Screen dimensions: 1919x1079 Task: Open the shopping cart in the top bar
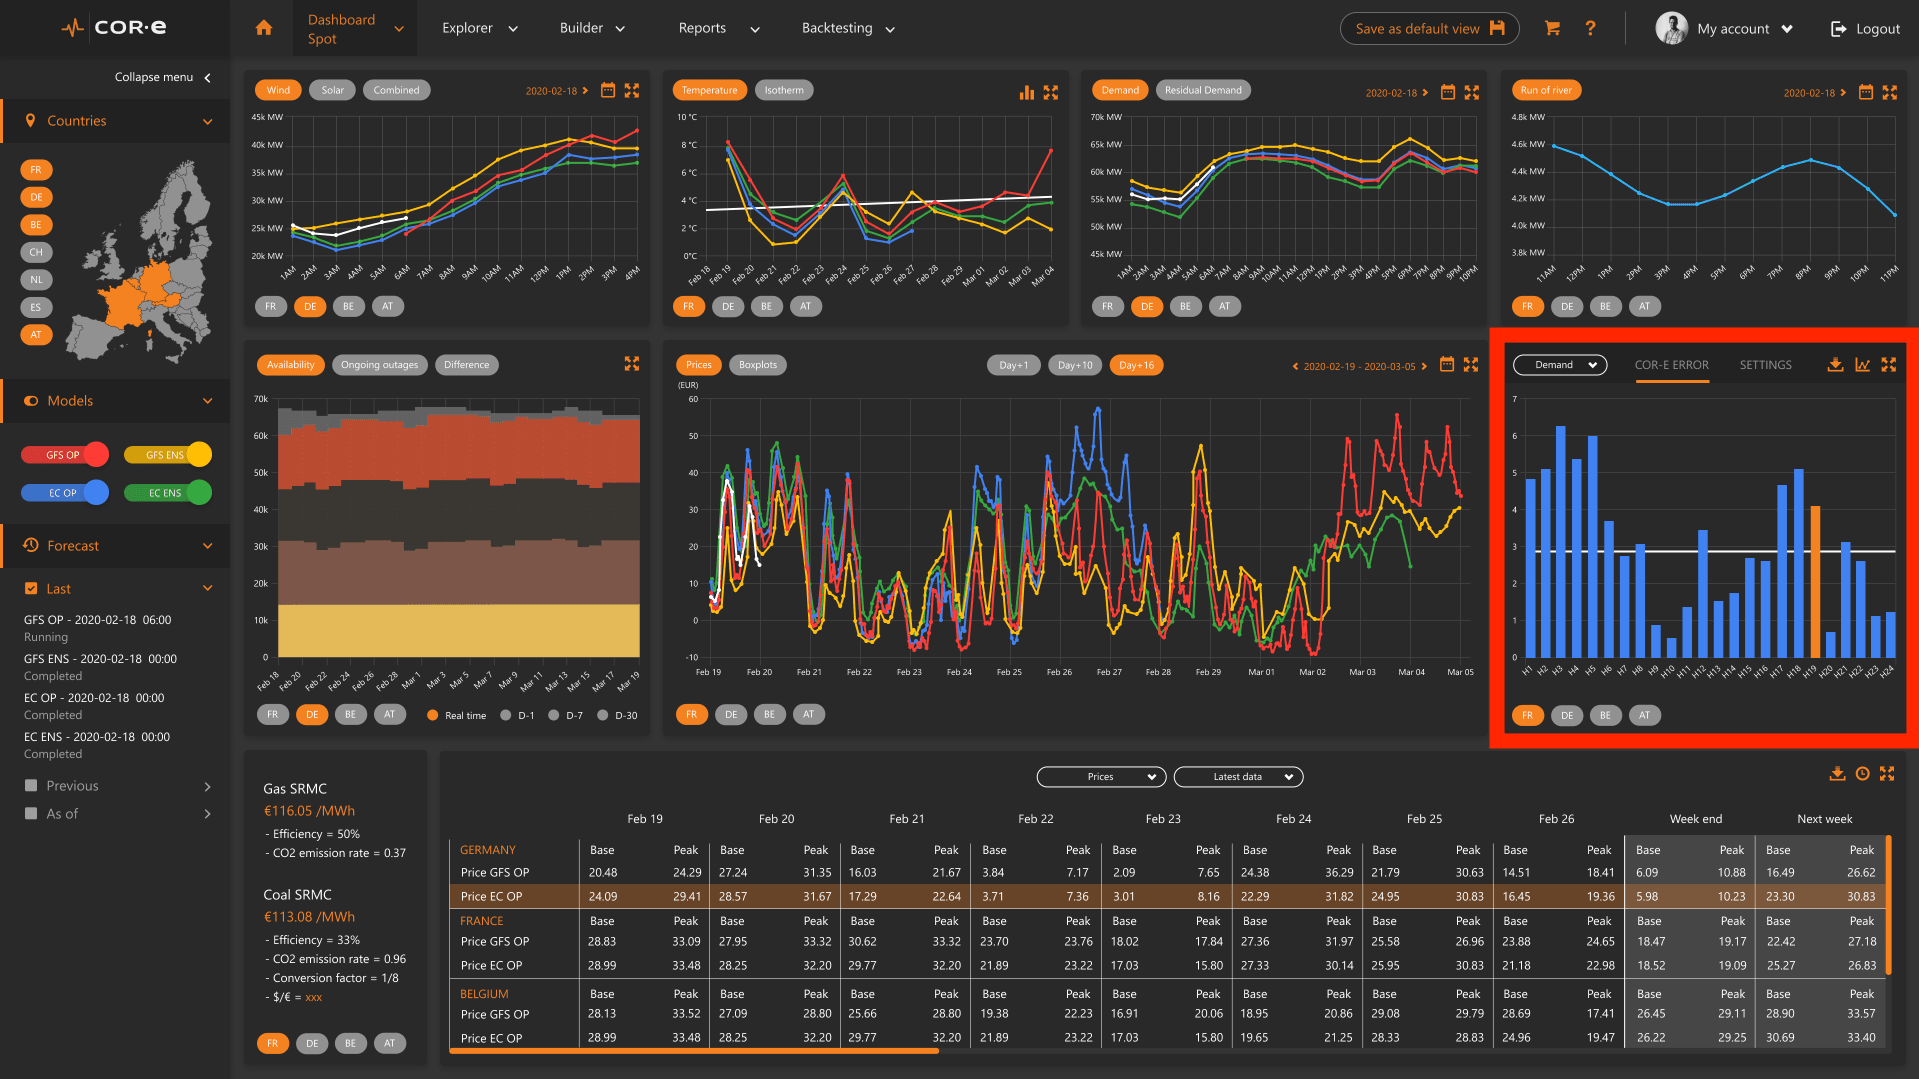1552,28
